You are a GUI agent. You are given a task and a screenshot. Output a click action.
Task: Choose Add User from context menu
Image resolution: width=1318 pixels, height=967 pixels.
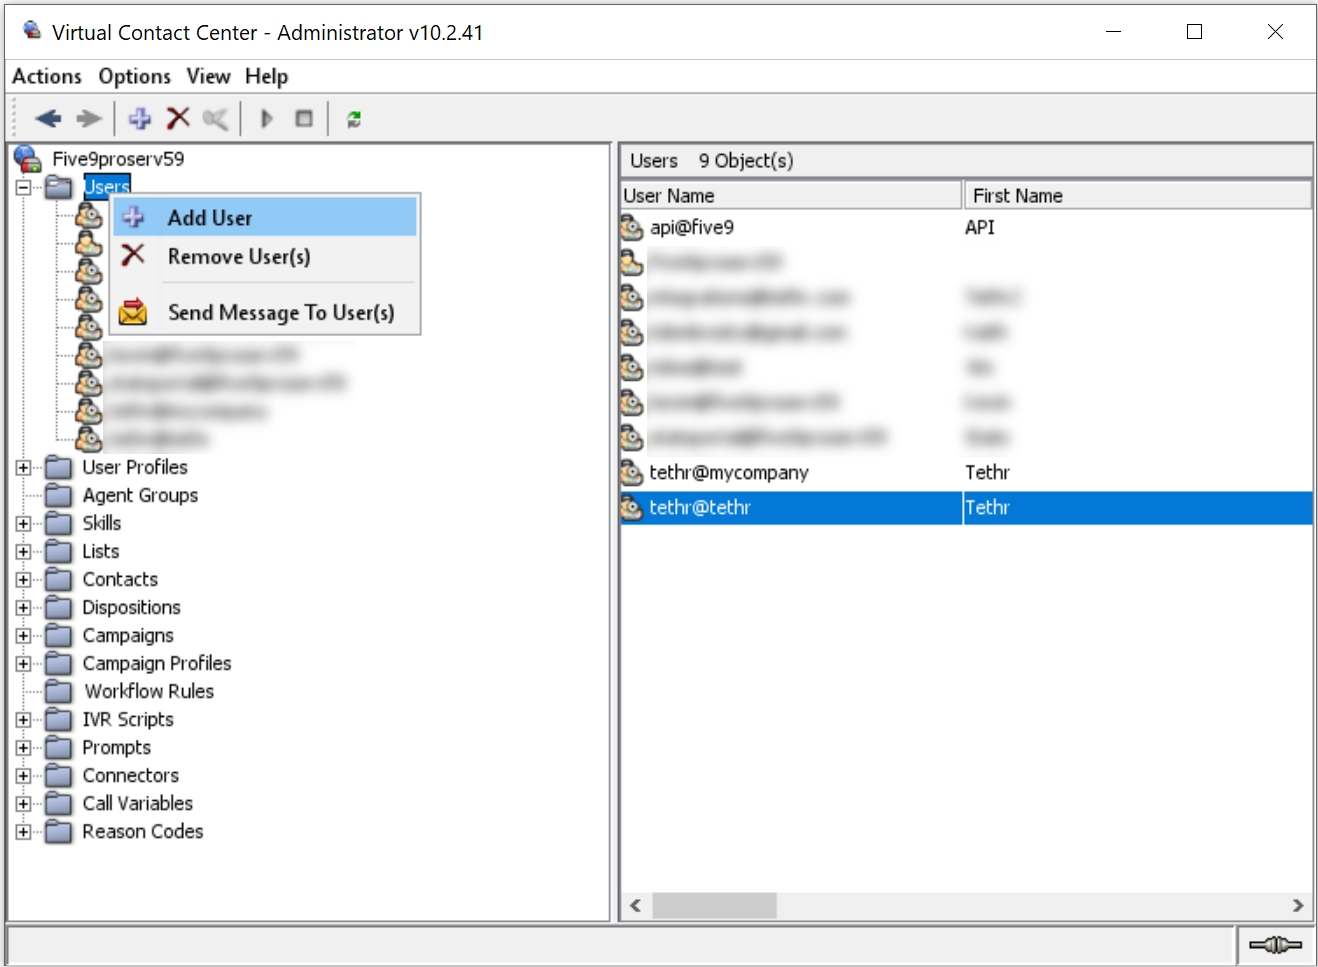point(209,218)
